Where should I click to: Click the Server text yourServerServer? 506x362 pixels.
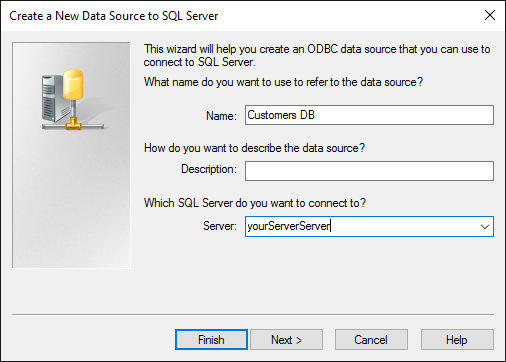pyautogui.click(x=289, y=226)
